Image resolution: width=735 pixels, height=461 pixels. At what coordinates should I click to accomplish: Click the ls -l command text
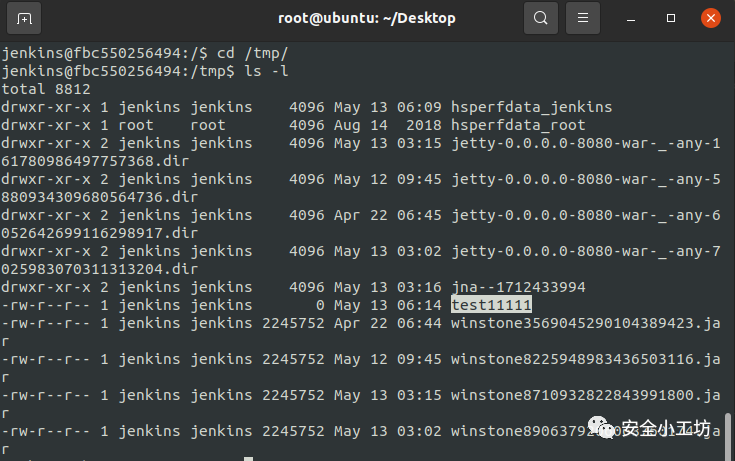pos(266,71)
